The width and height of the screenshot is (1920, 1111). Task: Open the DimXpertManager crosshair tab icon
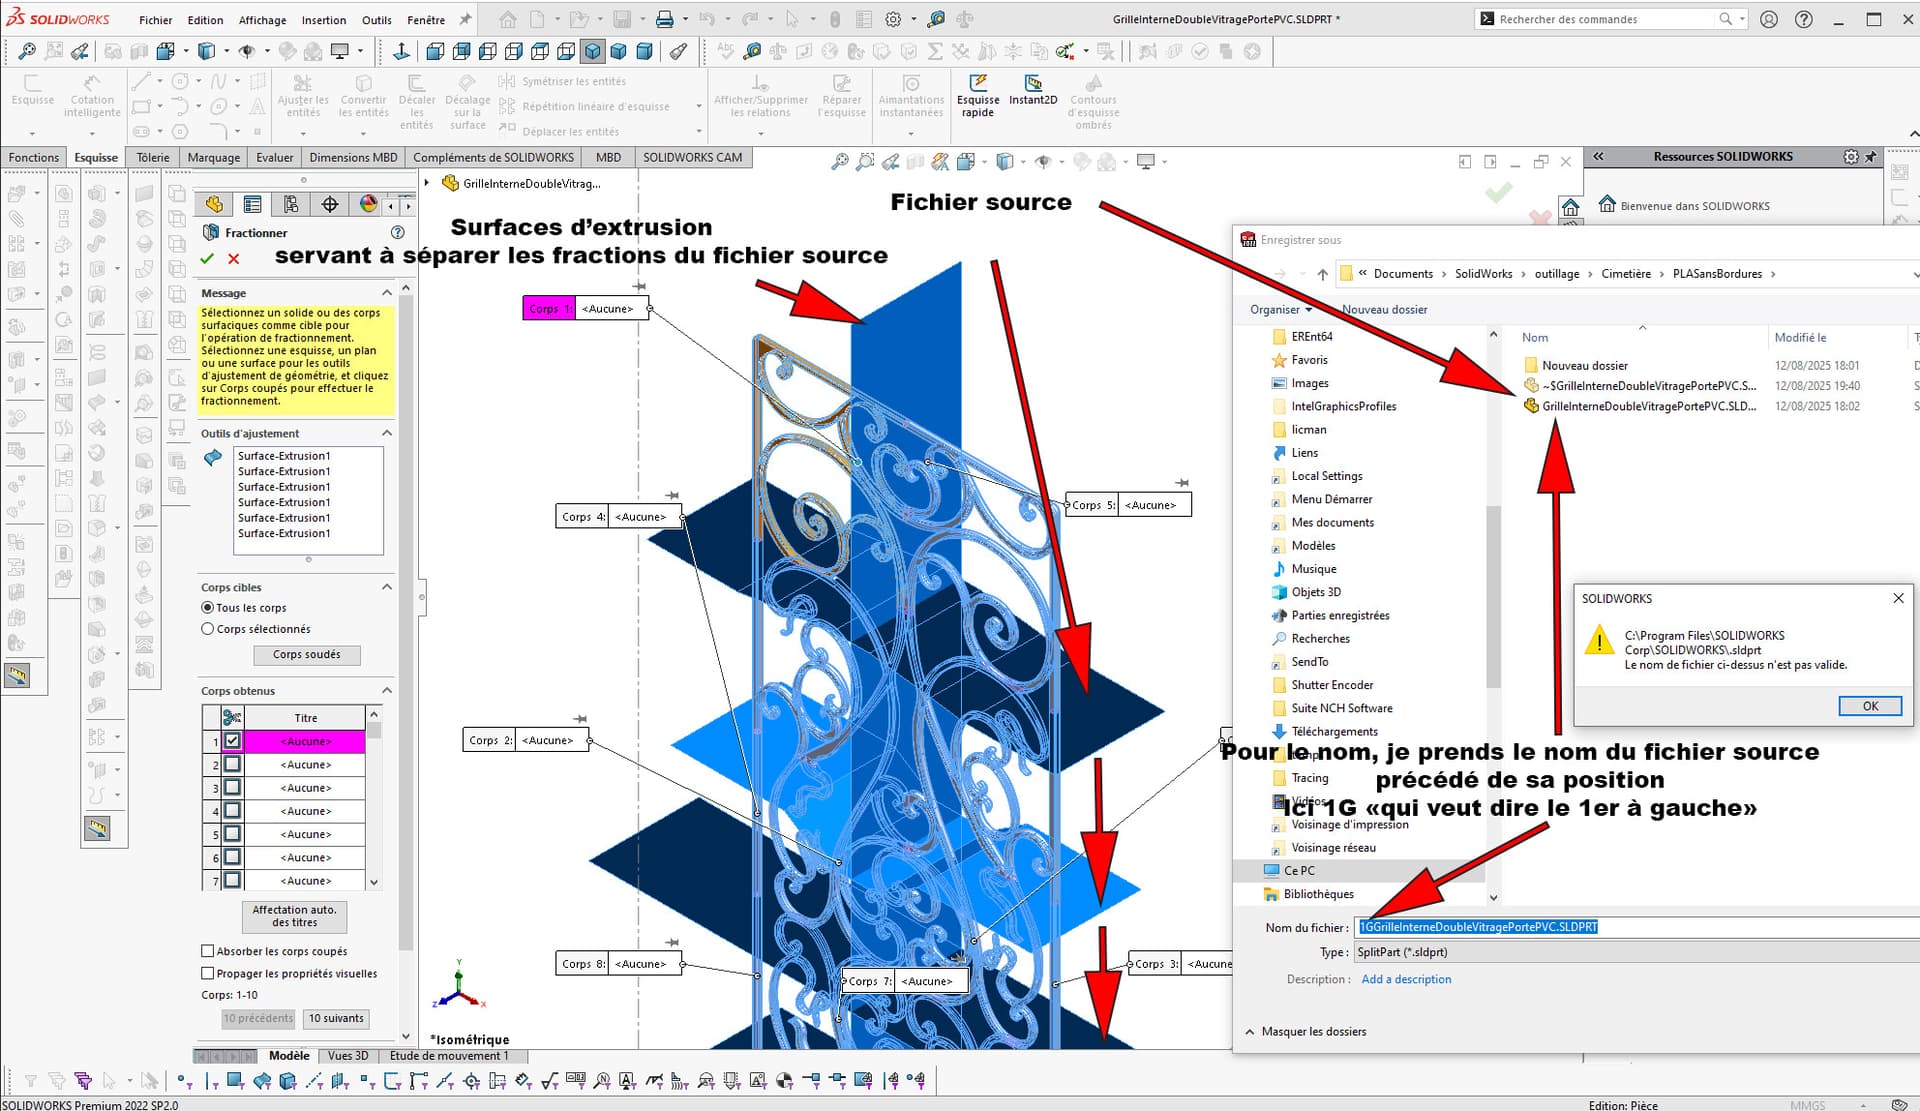click(x=330, y=204)
